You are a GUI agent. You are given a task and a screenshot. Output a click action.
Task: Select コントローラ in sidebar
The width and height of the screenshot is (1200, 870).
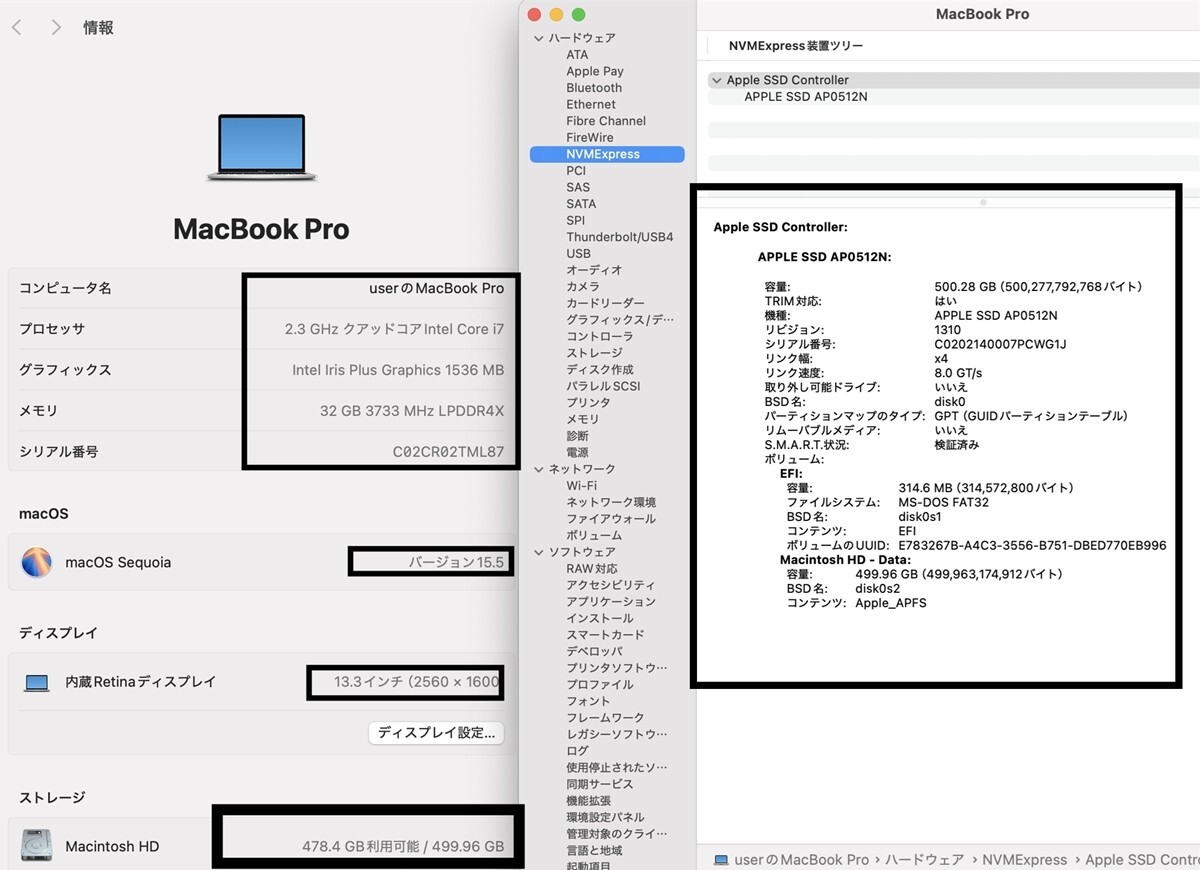pyautogui.click(x=600, y=337)
